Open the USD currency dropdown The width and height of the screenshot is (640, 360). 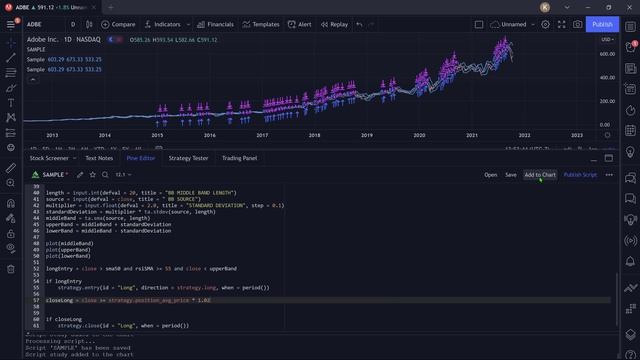(x=607, y=40)
